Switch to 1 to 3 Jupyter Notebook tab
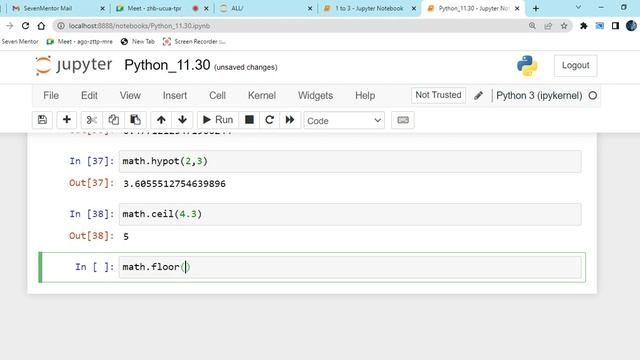 (369, 8)
